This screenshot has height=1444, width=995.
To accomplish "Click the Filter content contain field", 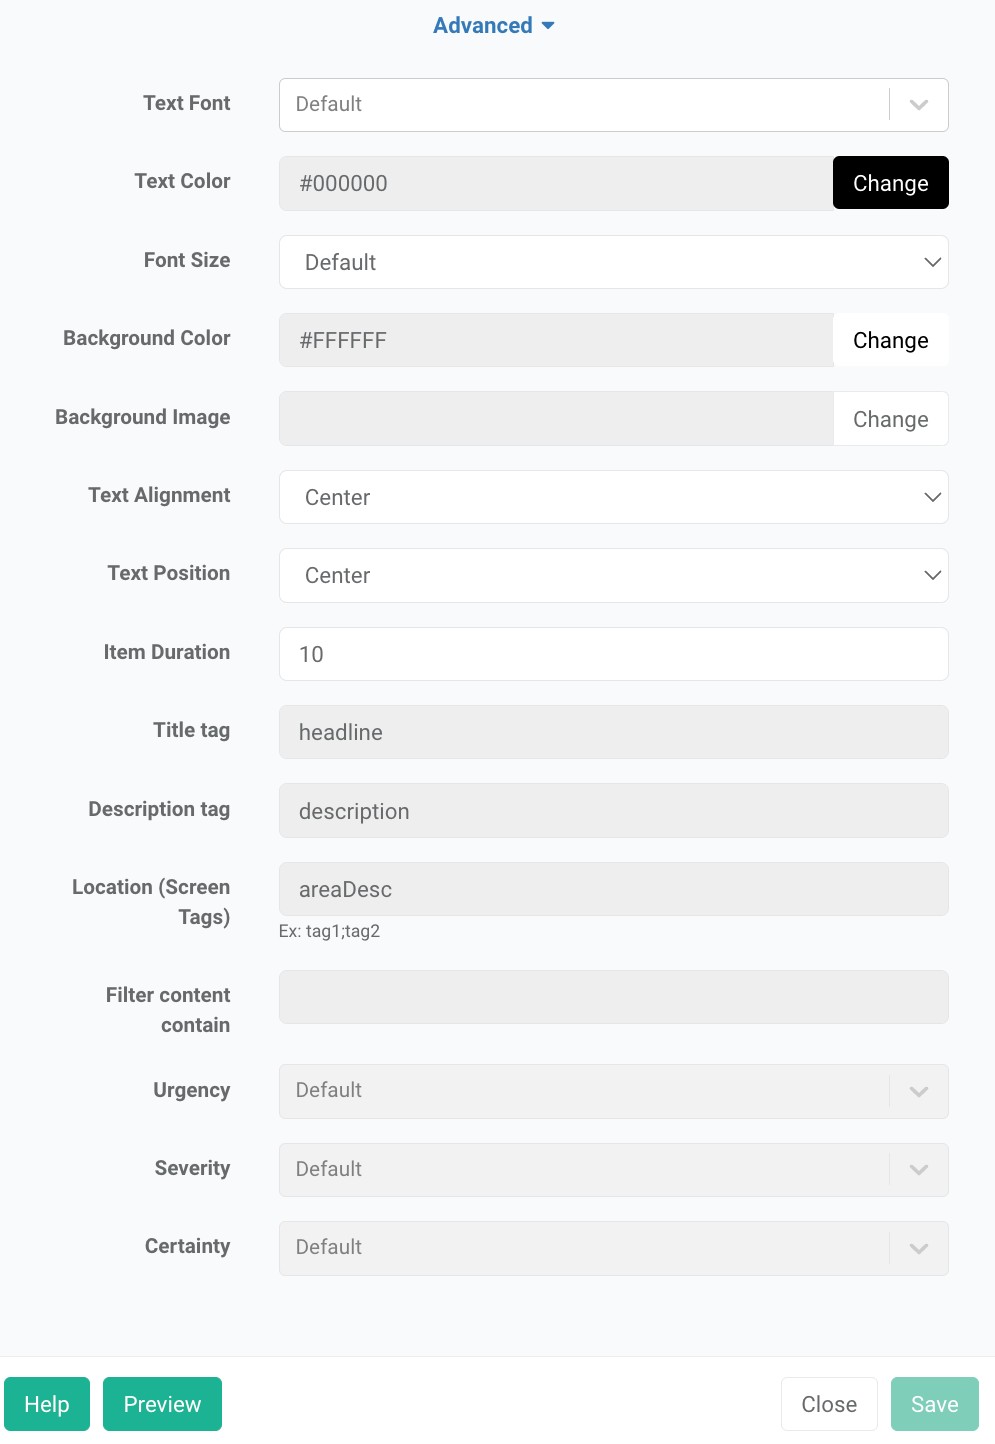I will click(x=613, y=997).
